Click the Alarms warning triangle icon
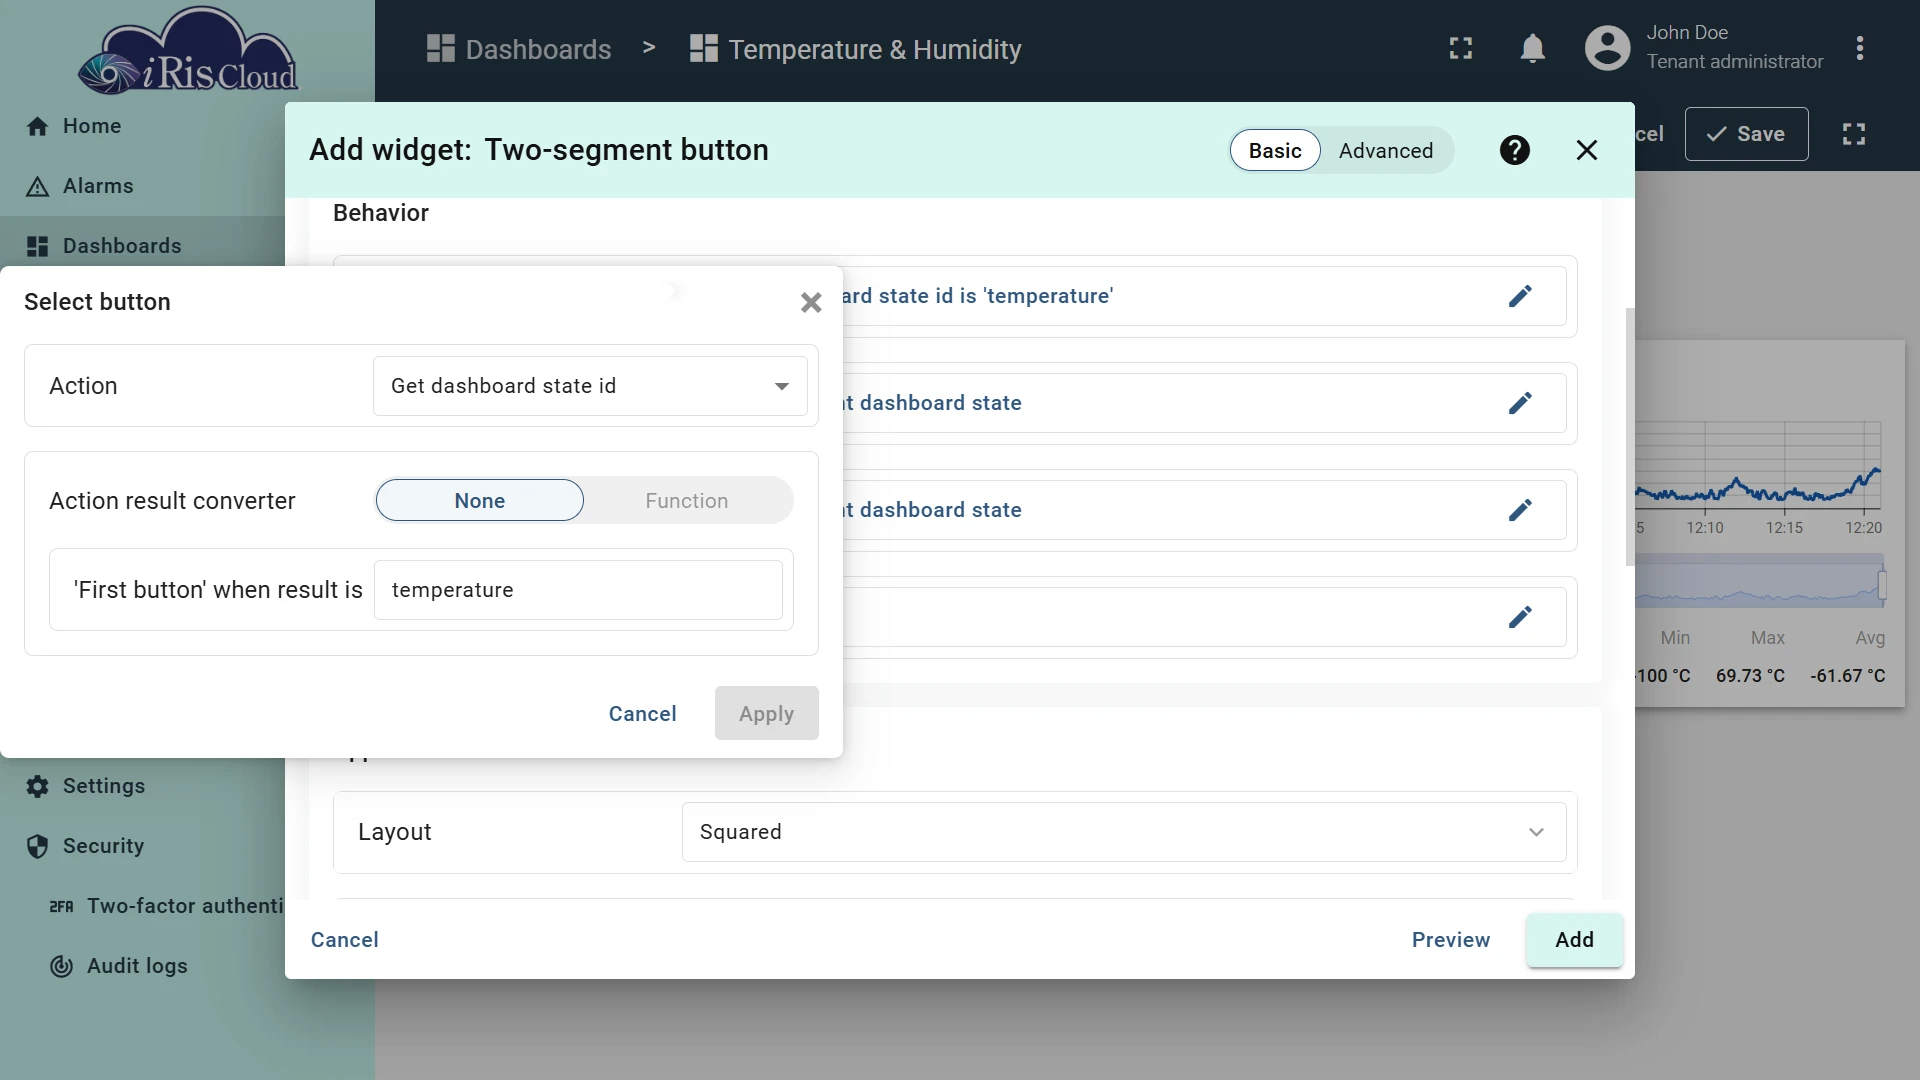The image size is (1920, 1080). [x=38, y=186]
